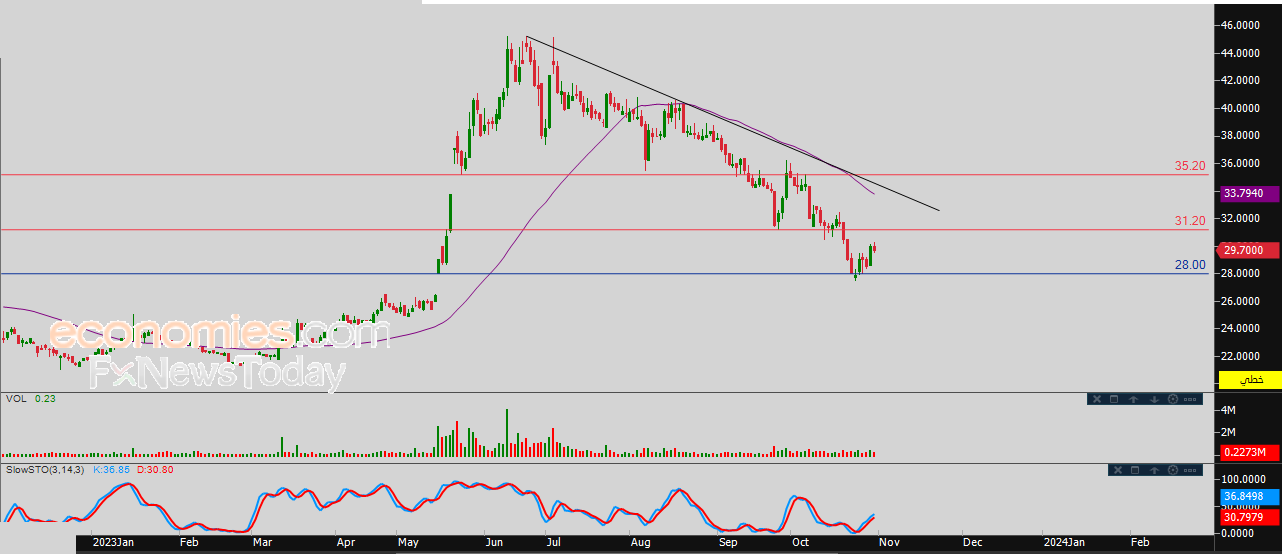
Task: Click the Jun date axis label
Action: [x=493, y=541]
